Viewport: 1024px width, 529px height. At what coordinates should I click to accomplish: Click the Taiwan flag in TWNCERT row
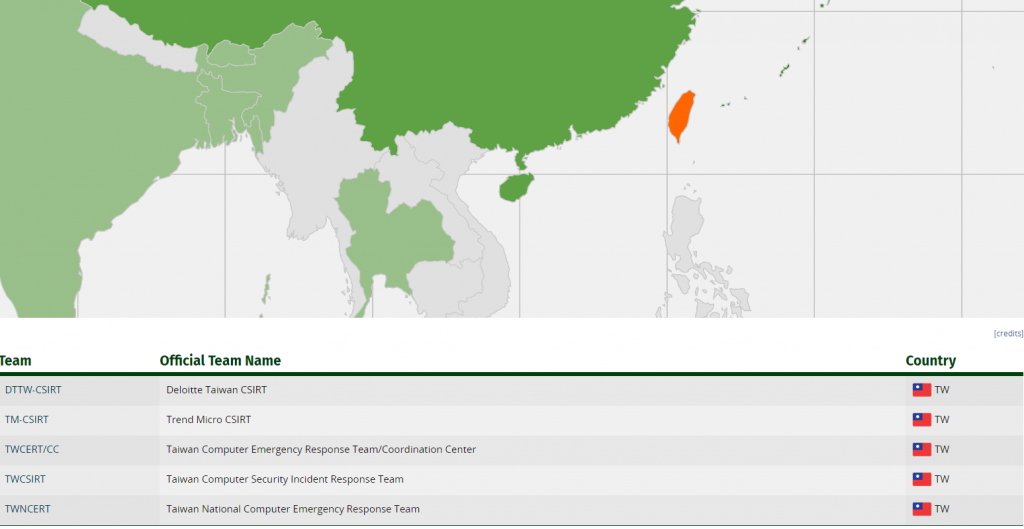[921, 509]
